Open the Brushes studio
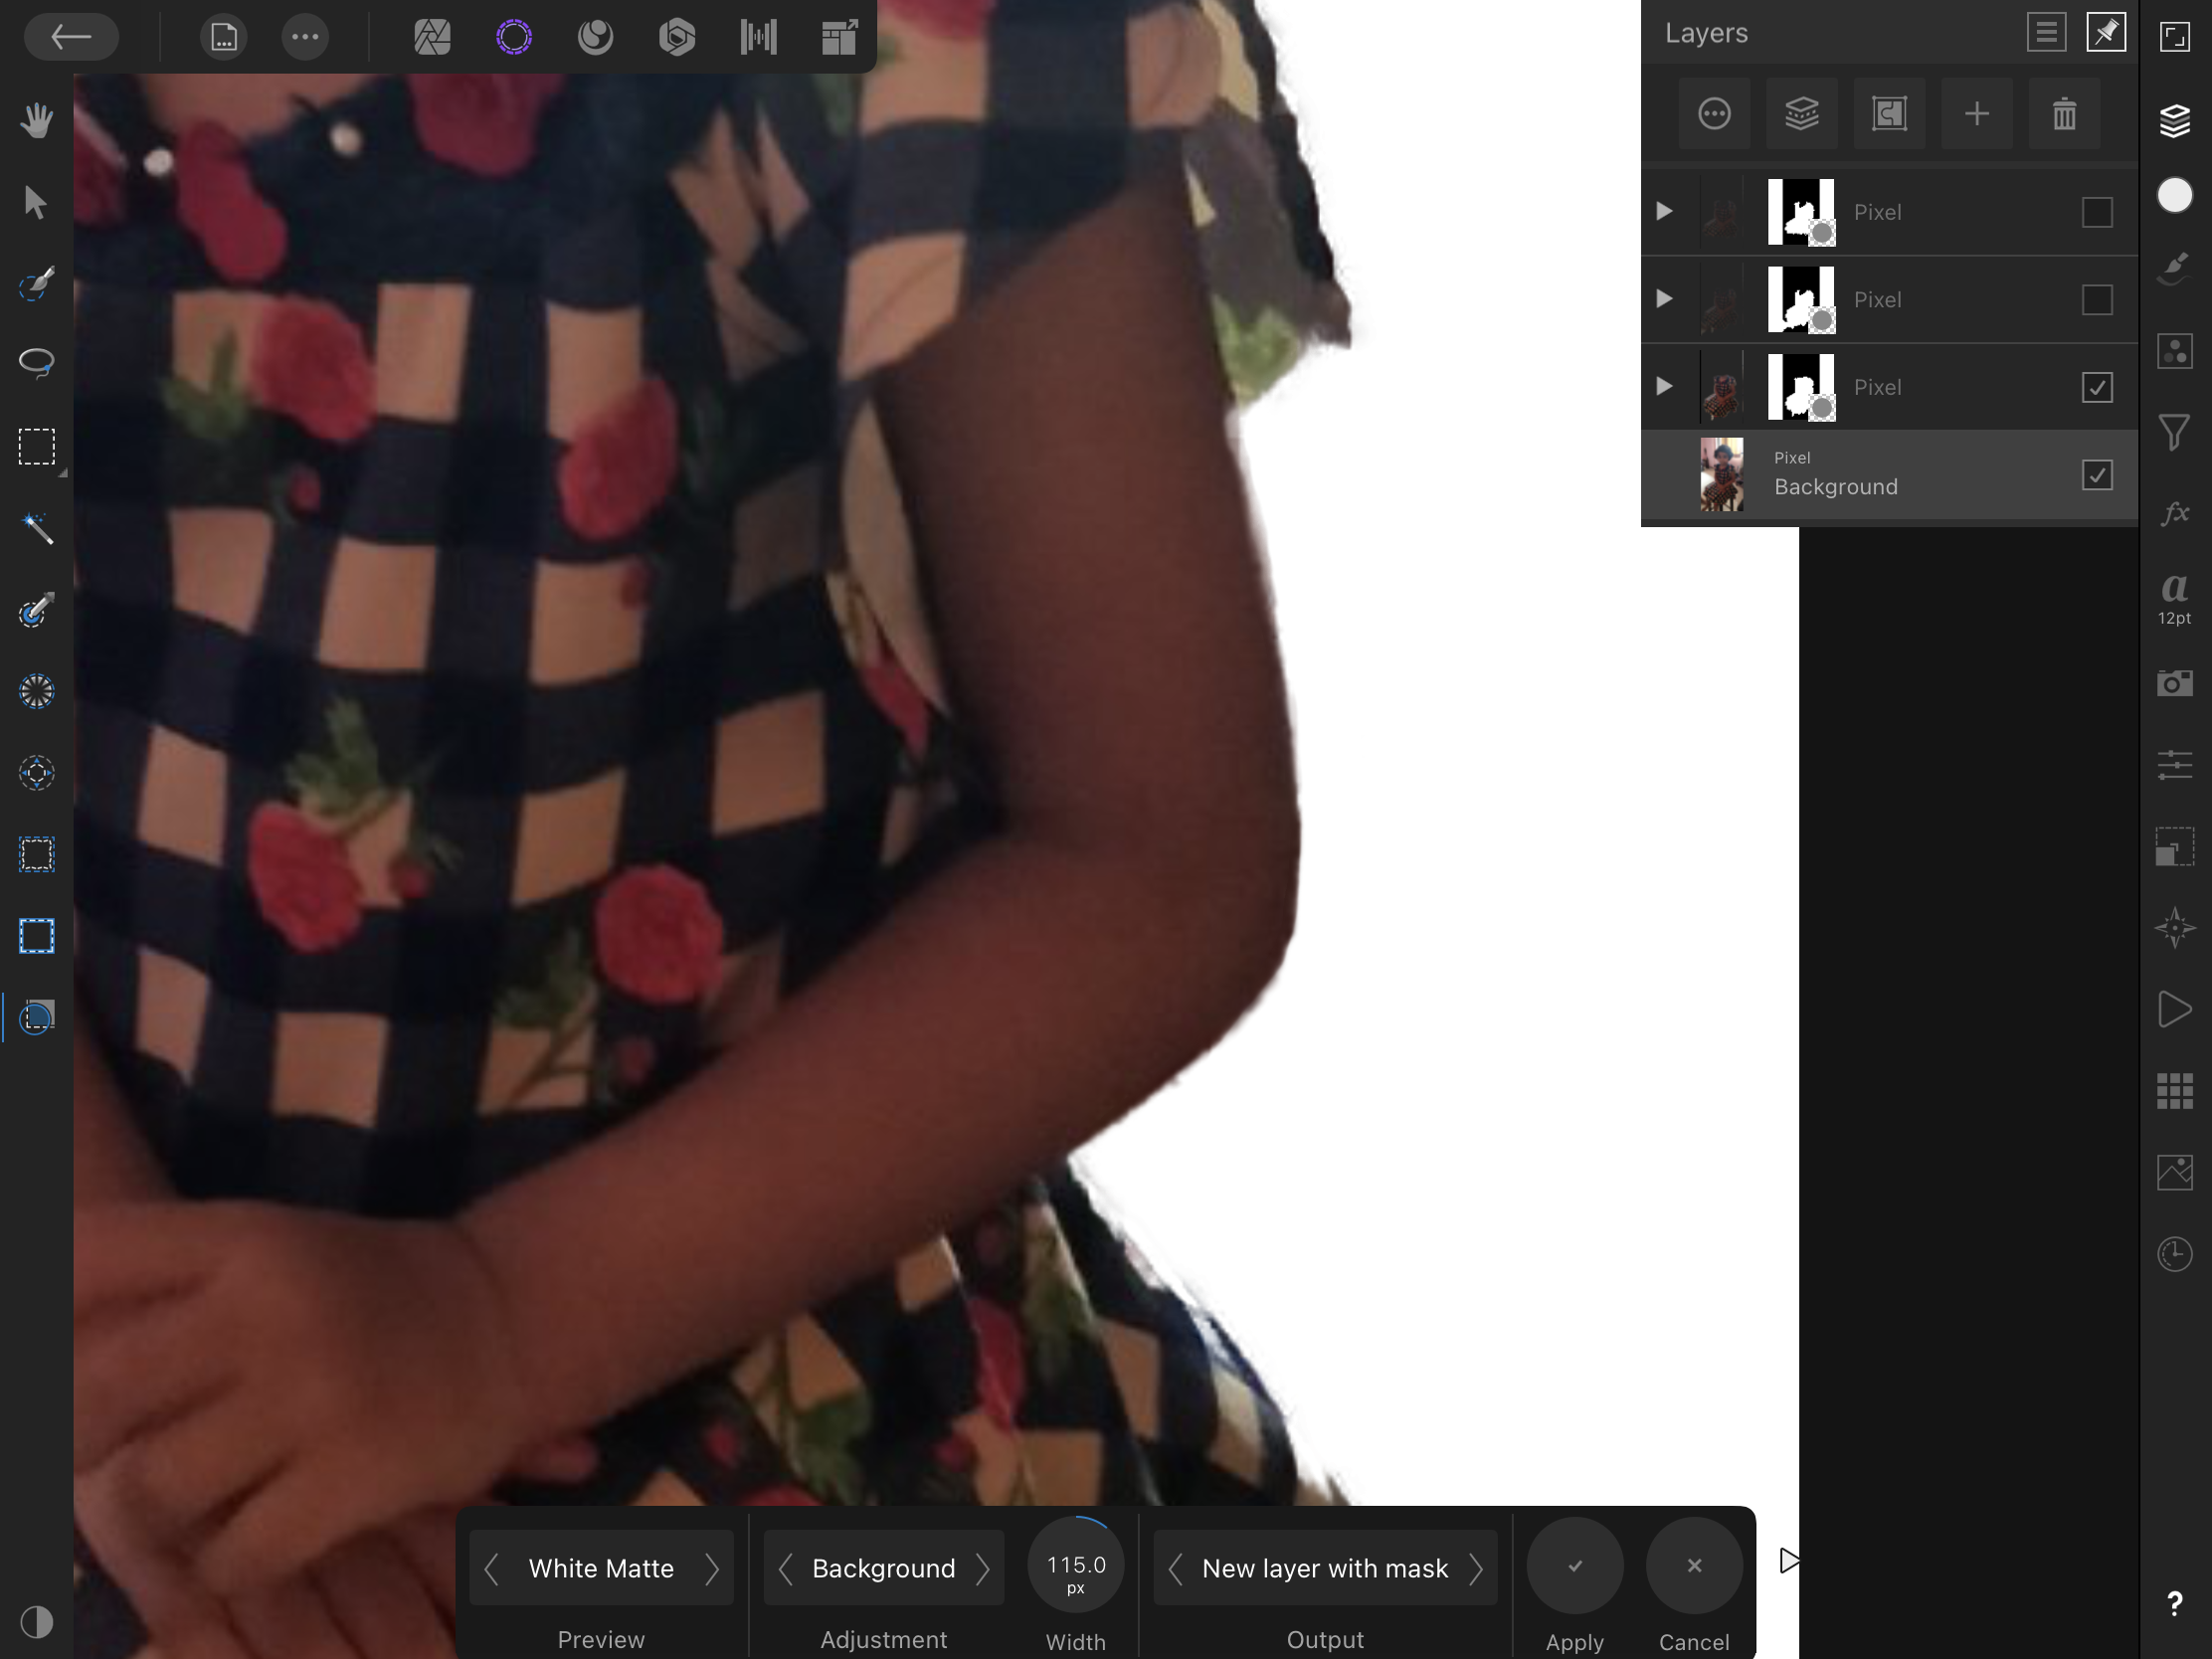The image size is (2212, 1659). pyautogui.click(x=2175, y=270)
